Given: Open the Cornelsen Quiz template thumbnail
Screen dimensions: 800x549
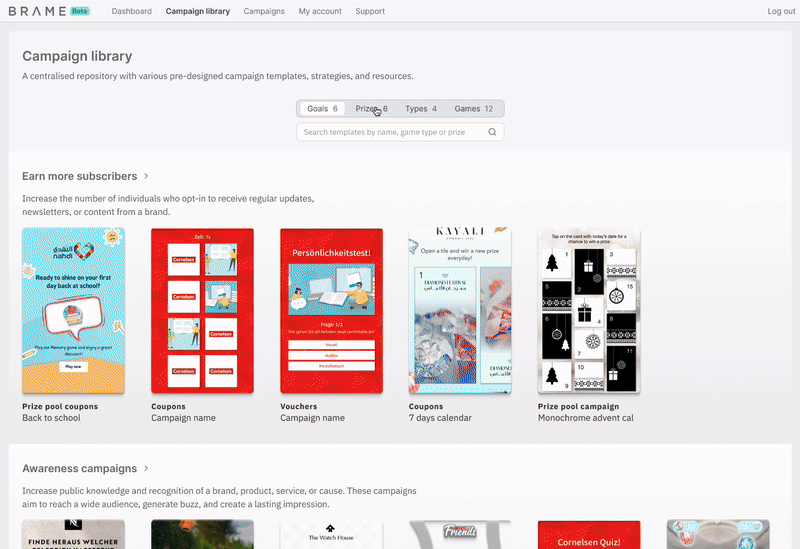Looking at the screenshot, I should coord(589,535).
